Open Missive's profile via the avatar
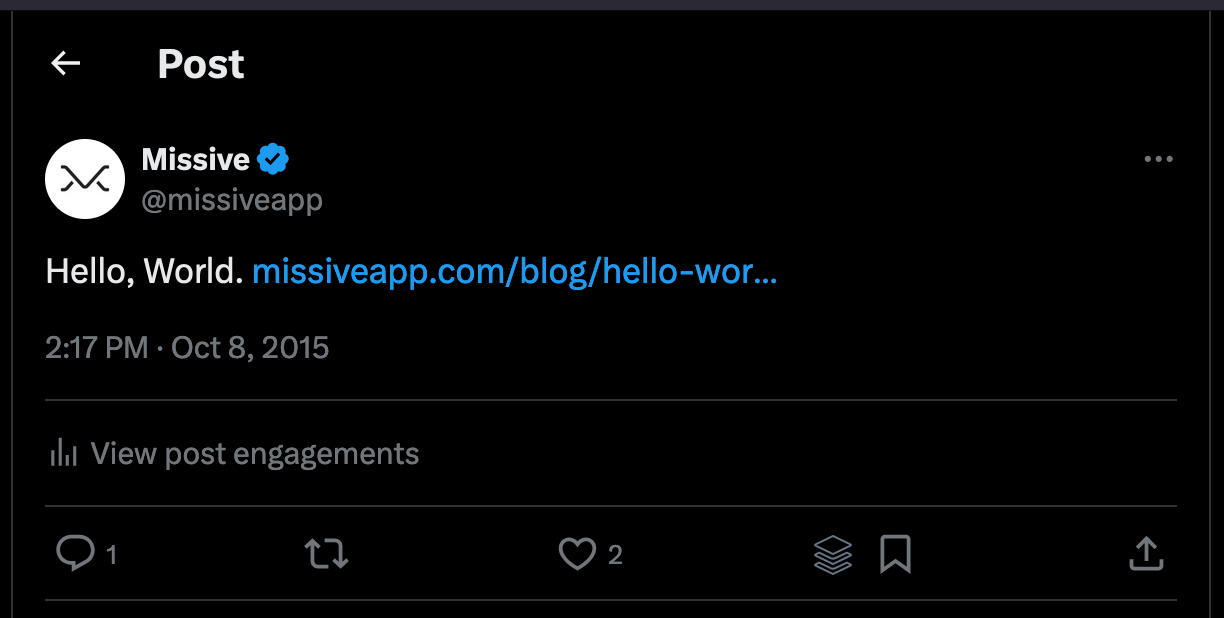The image size is (1224, 618). click(85, 178)
